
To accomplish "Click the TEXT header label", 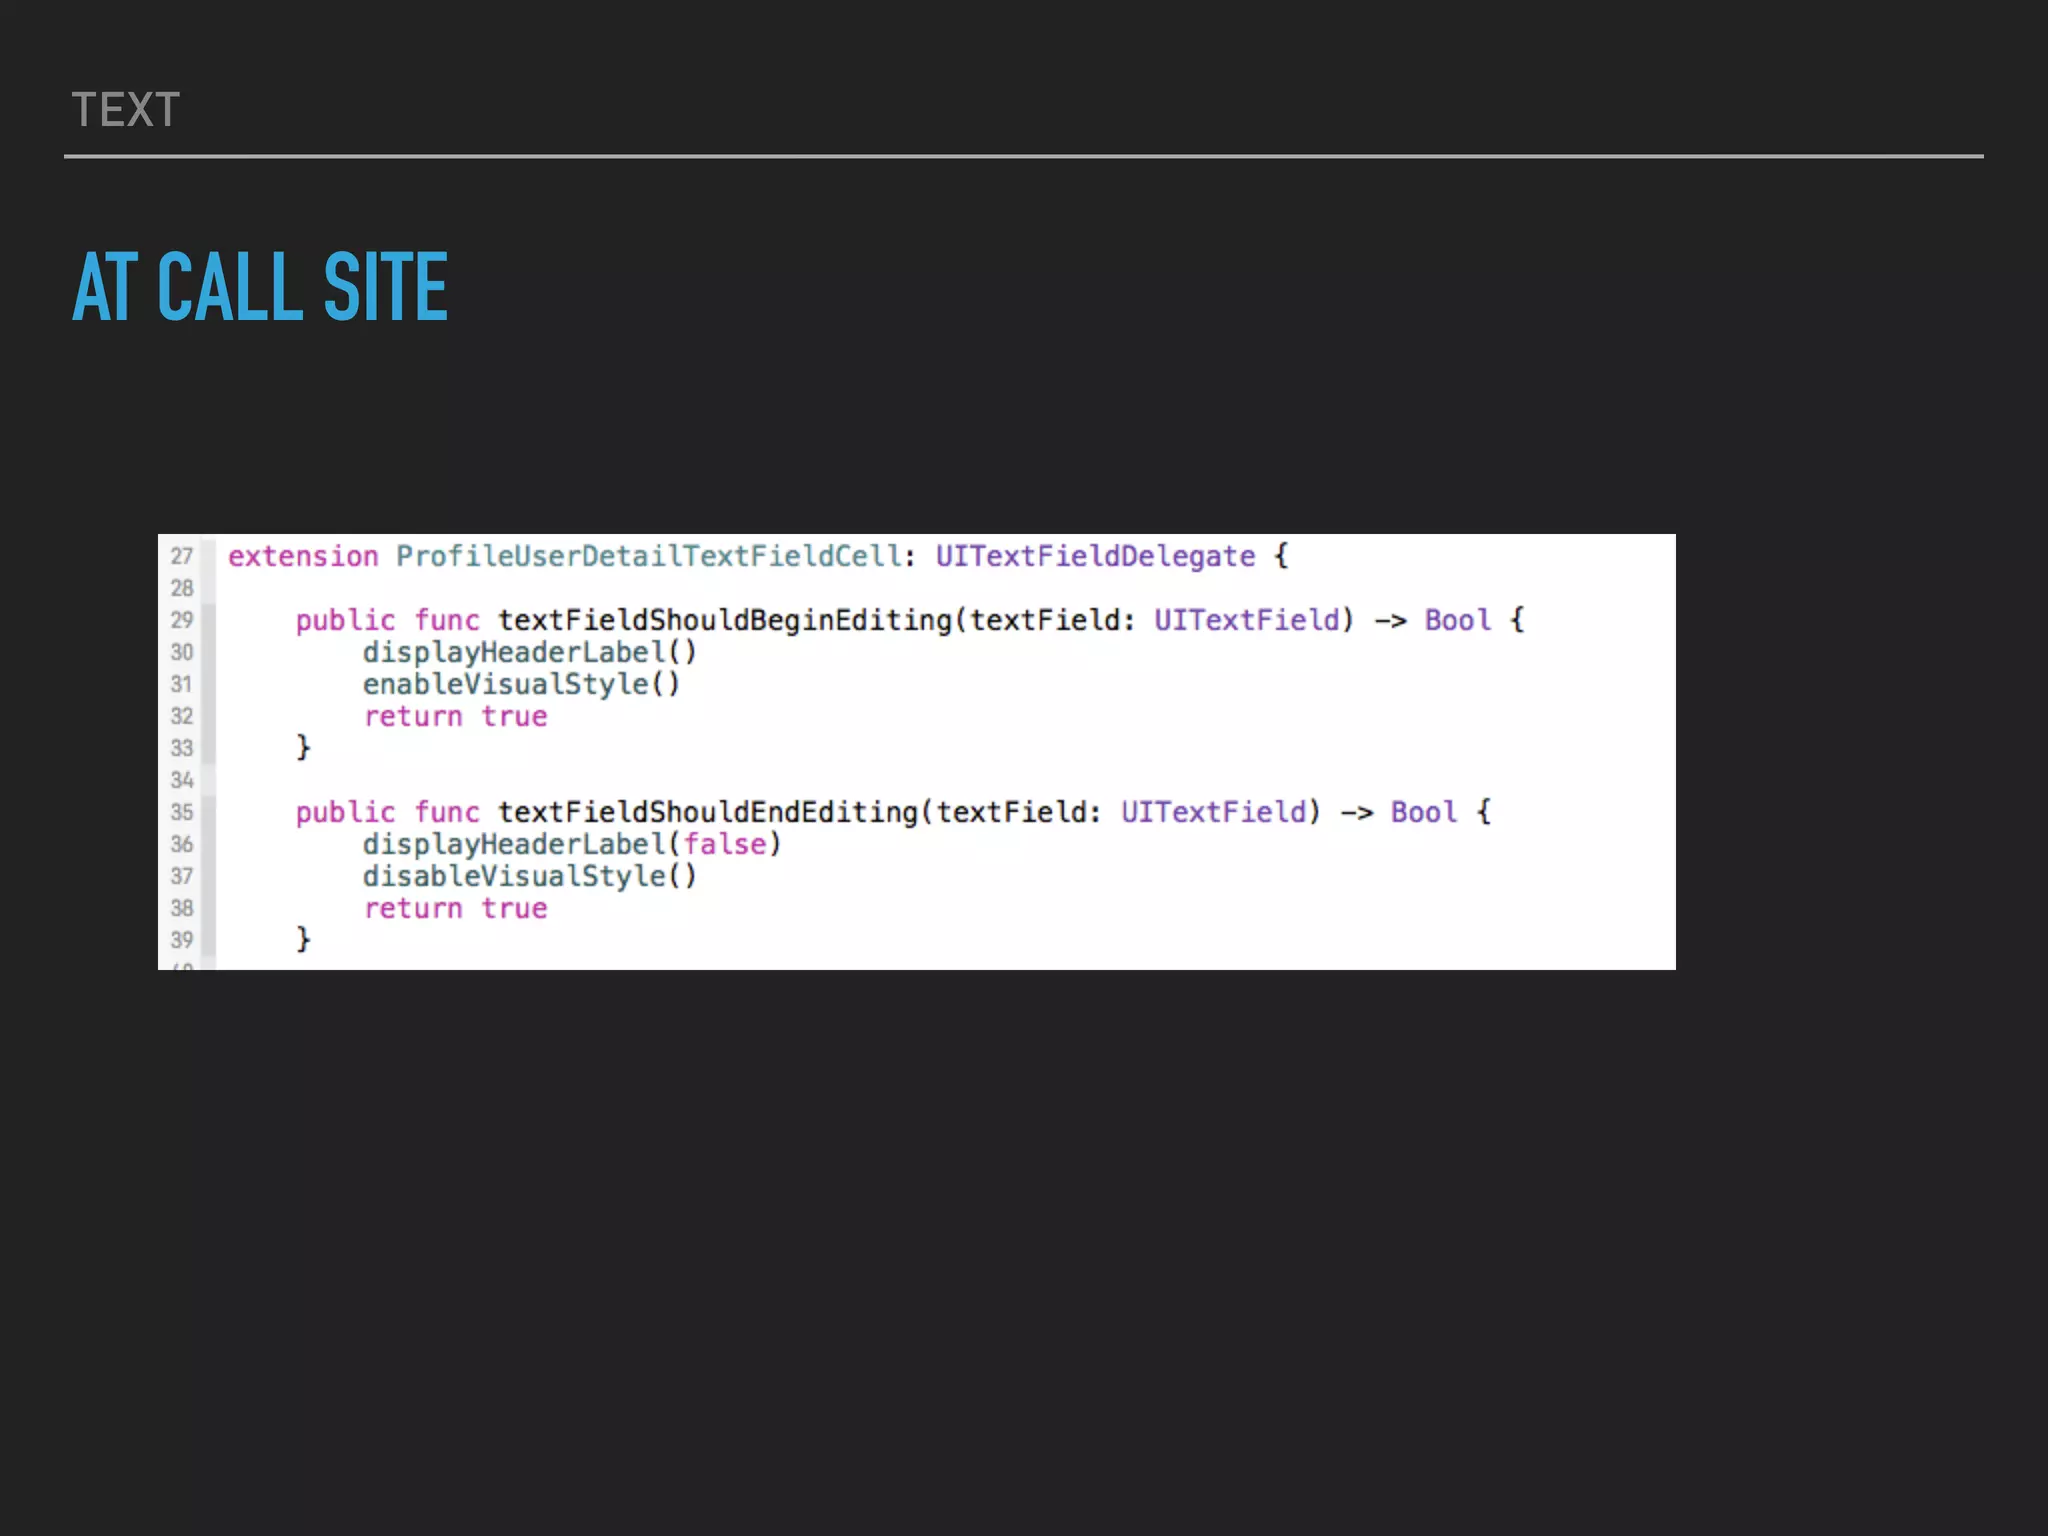I will (126, 110).
